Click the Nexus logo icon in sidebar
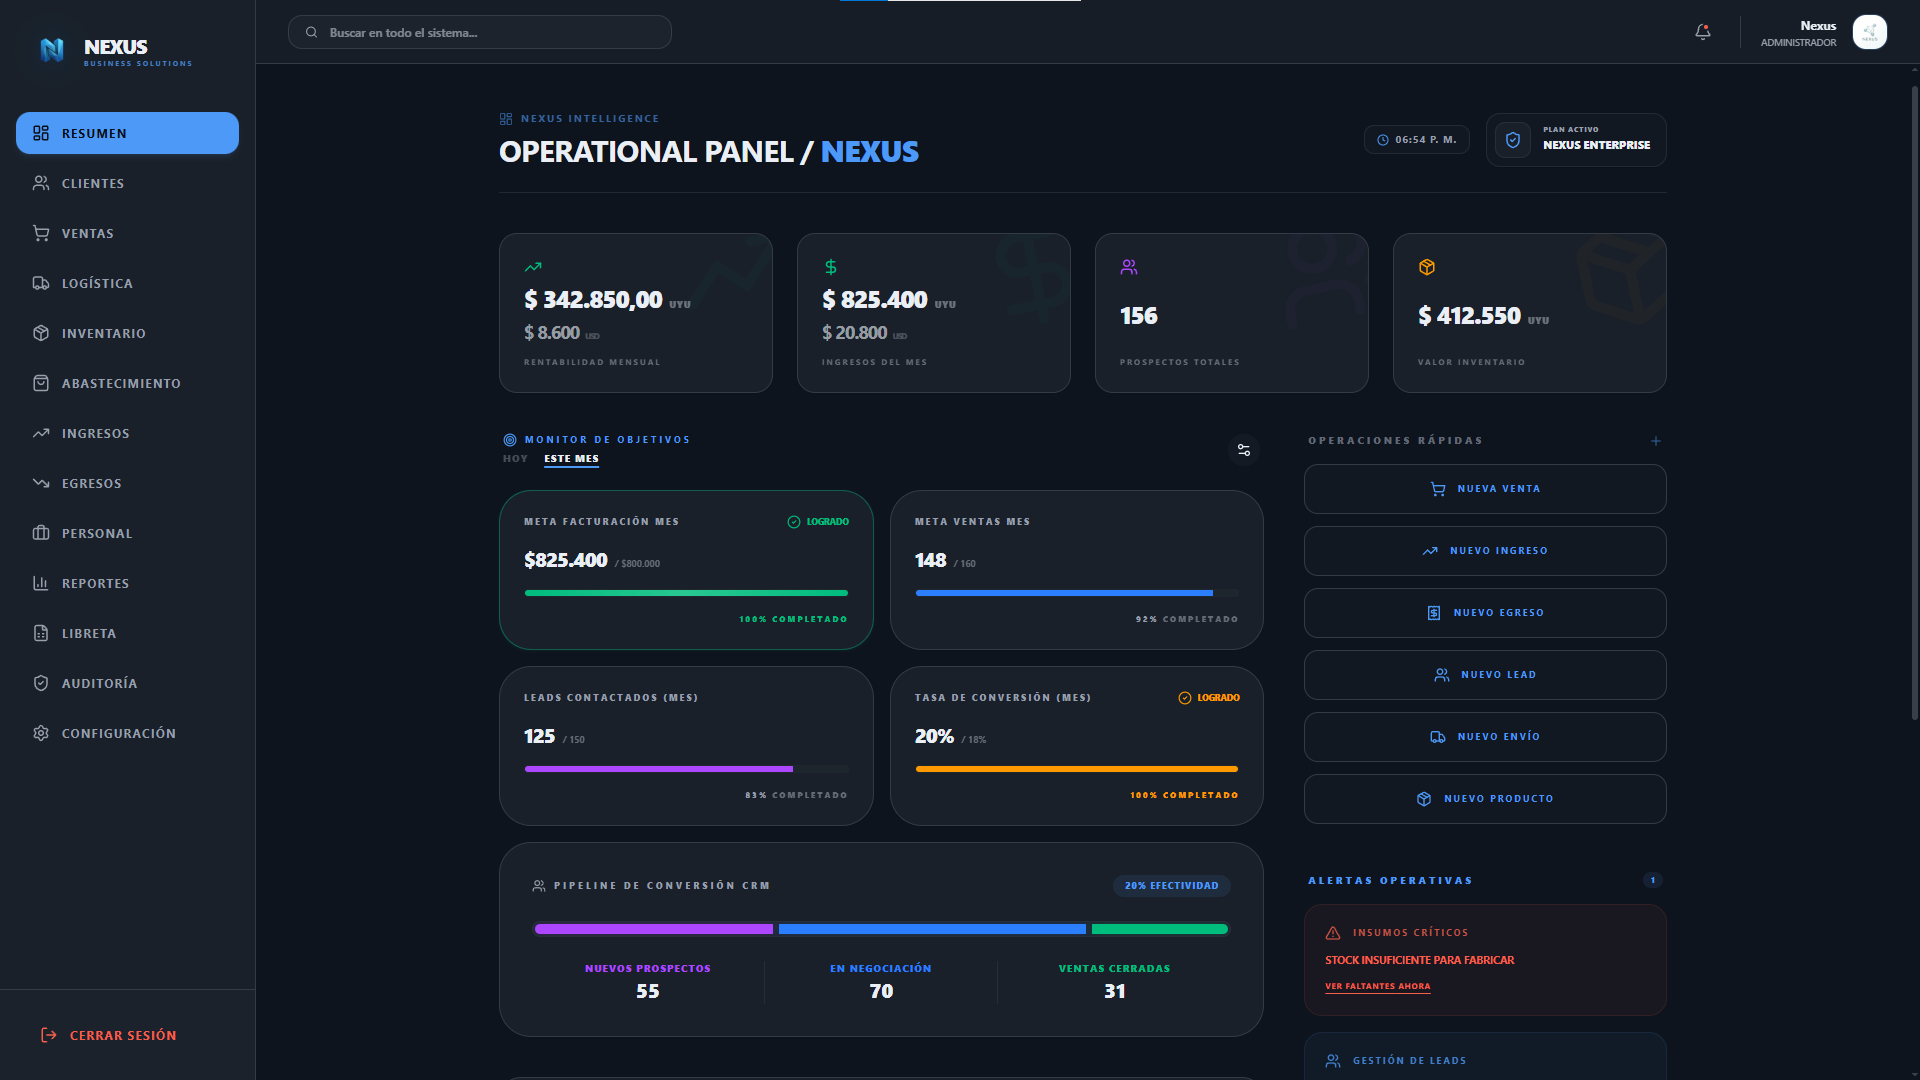 point(52,49)
